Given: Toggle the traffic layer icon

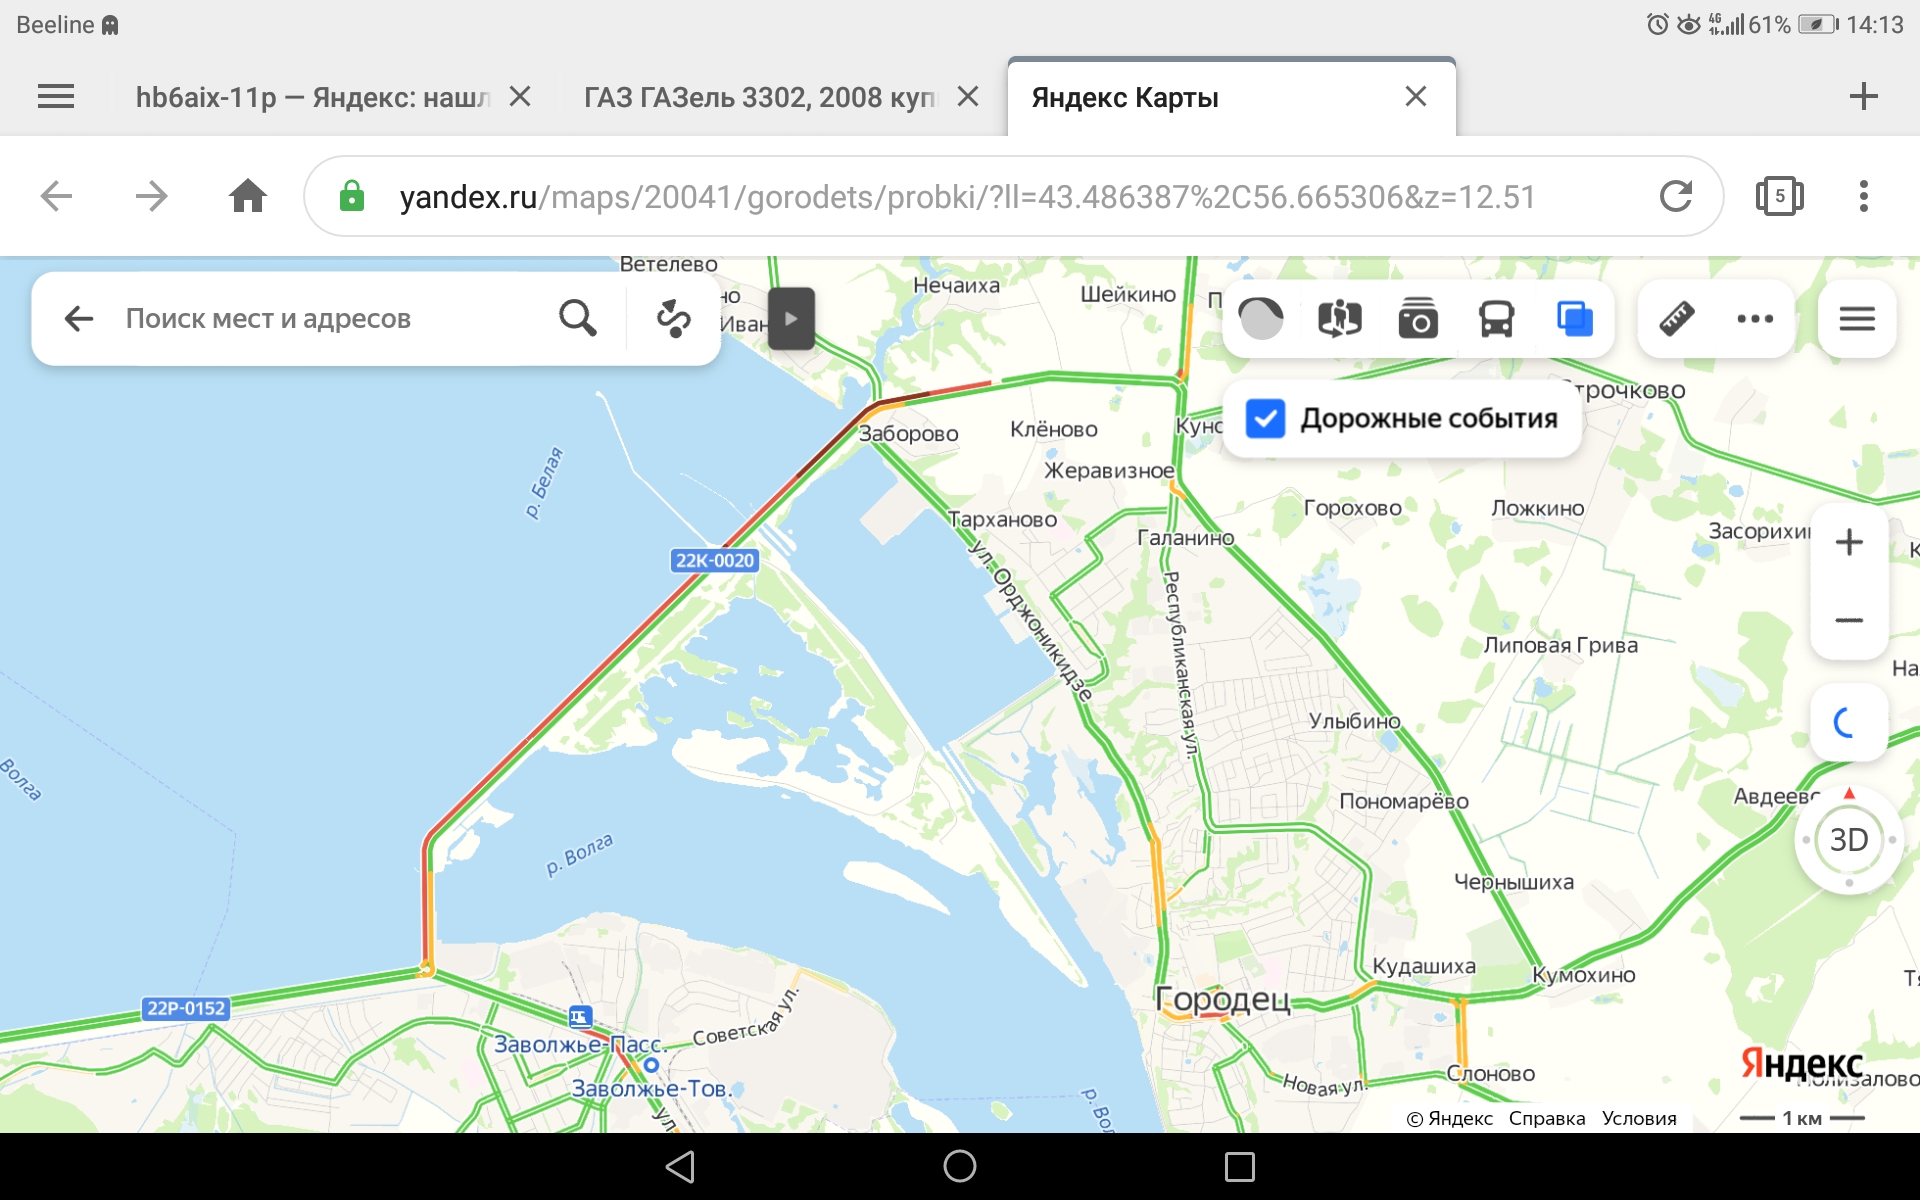Looking at the screenshot, I should (x=1261, y=319).
